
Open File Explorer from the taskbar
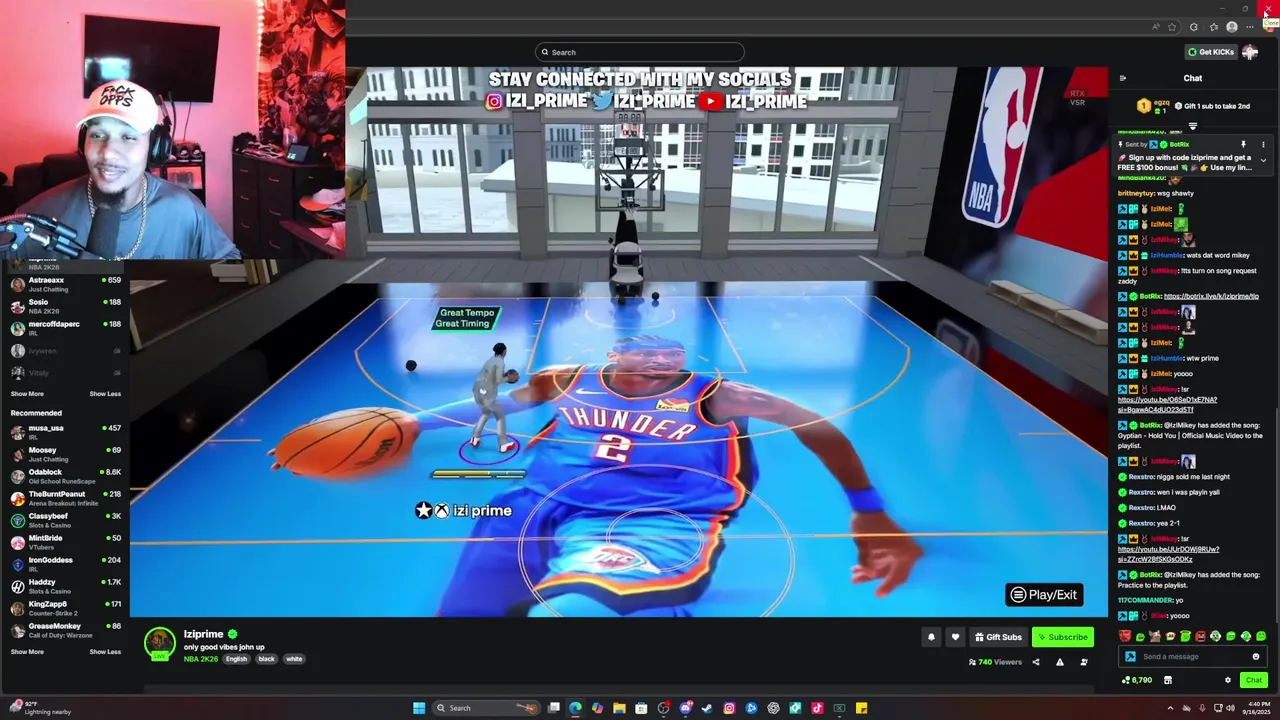coord(619,708)
